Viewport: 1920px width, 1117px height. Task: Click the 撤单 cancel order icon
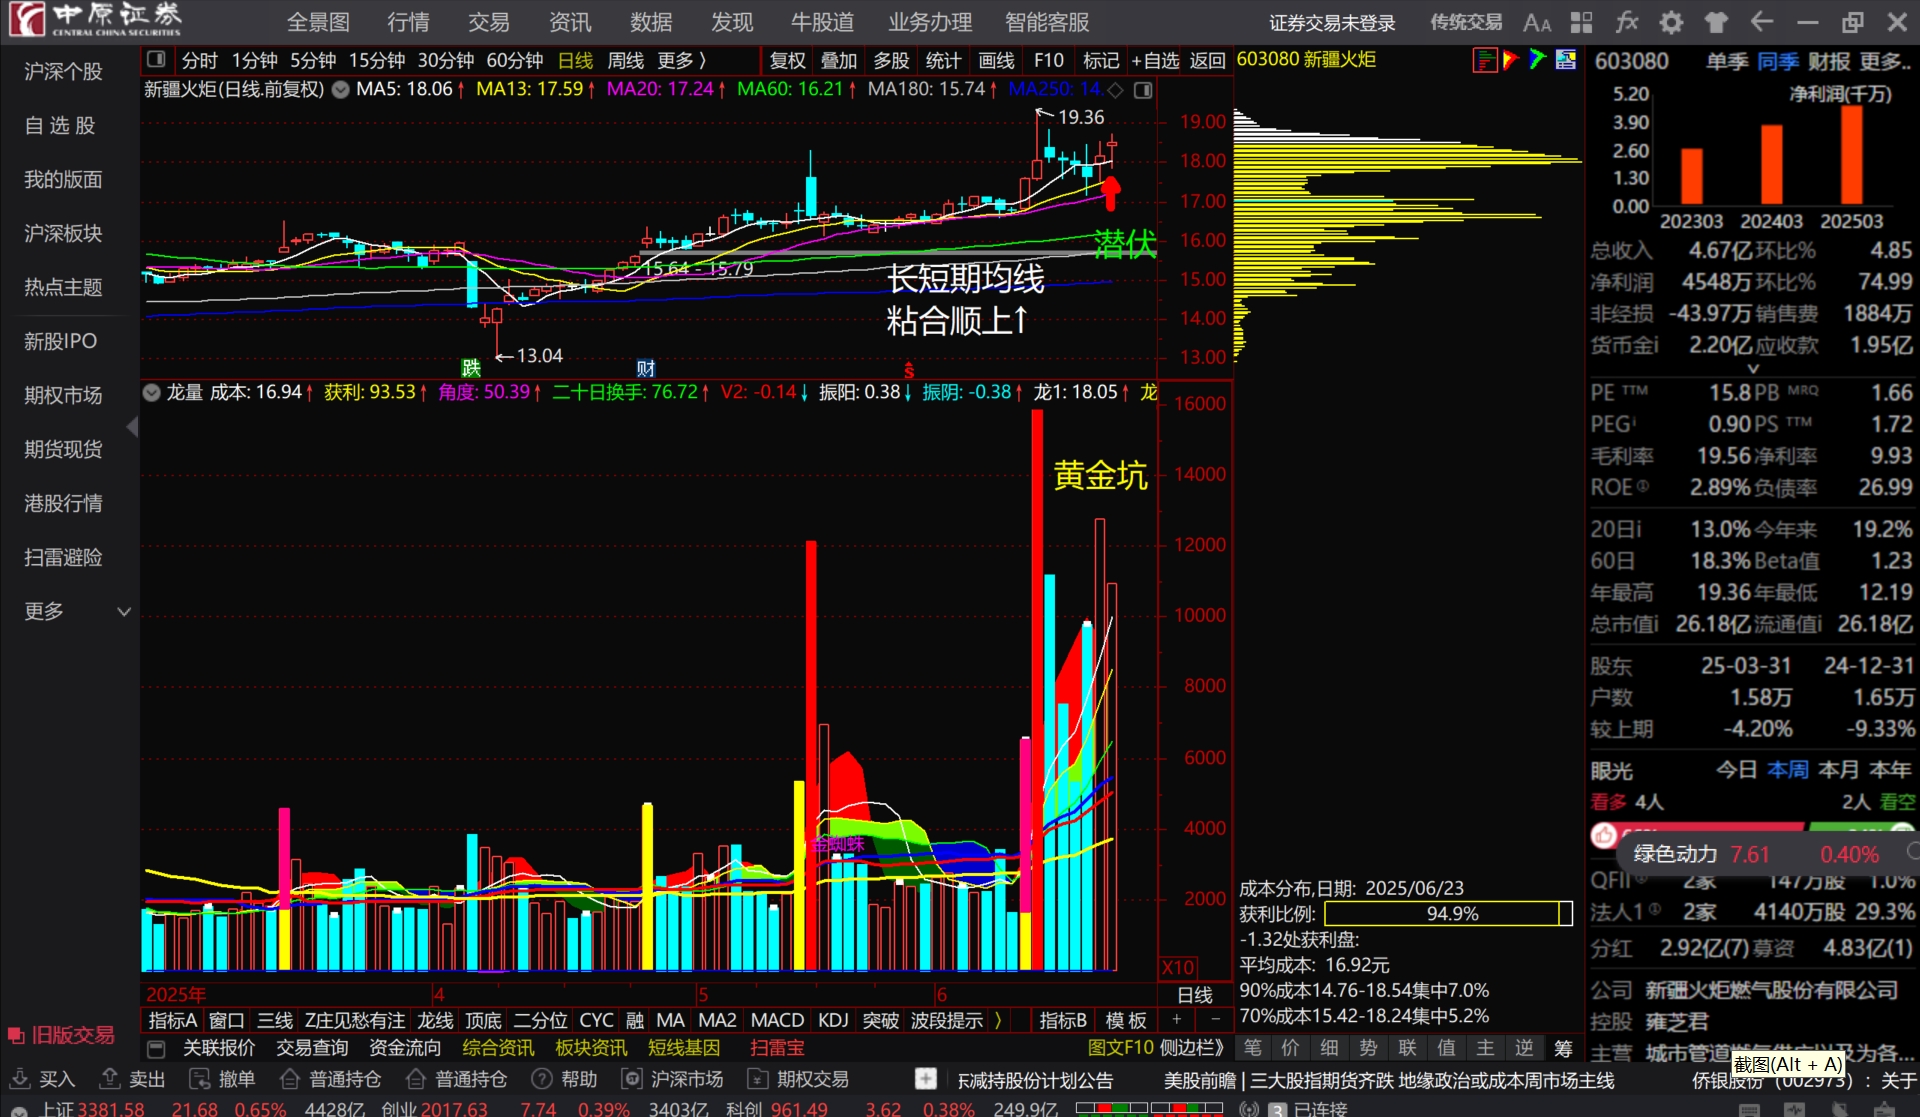(x=199, y=1079)
